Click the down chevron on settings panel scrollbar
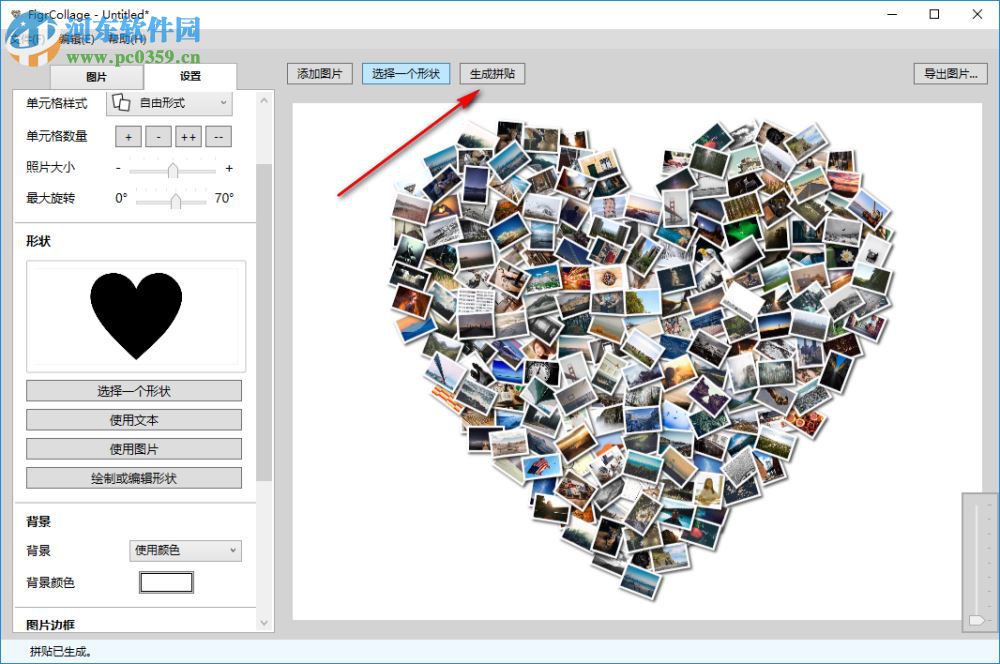Screen dimensions: 1000x664 pyautogui.click(x=263, y=621)
